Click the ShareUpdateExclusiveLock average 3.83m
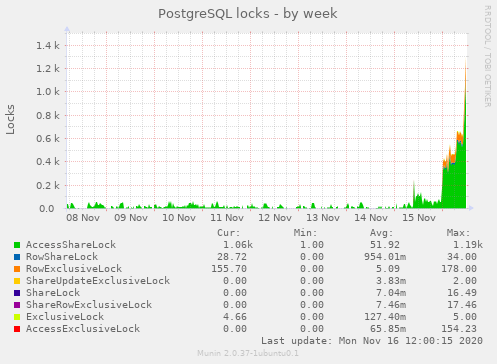The height and width of the screenshot is (364, 497). click(391, 281)
